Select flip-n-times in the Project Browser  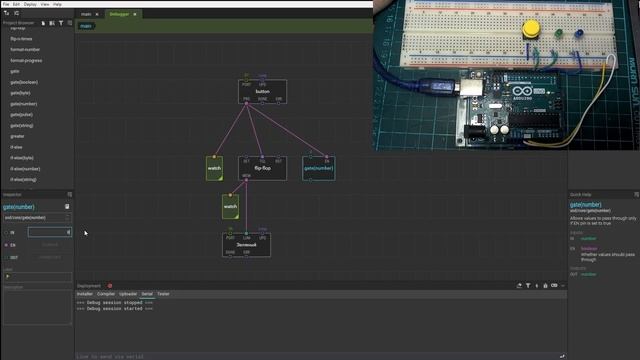[21, 39]
